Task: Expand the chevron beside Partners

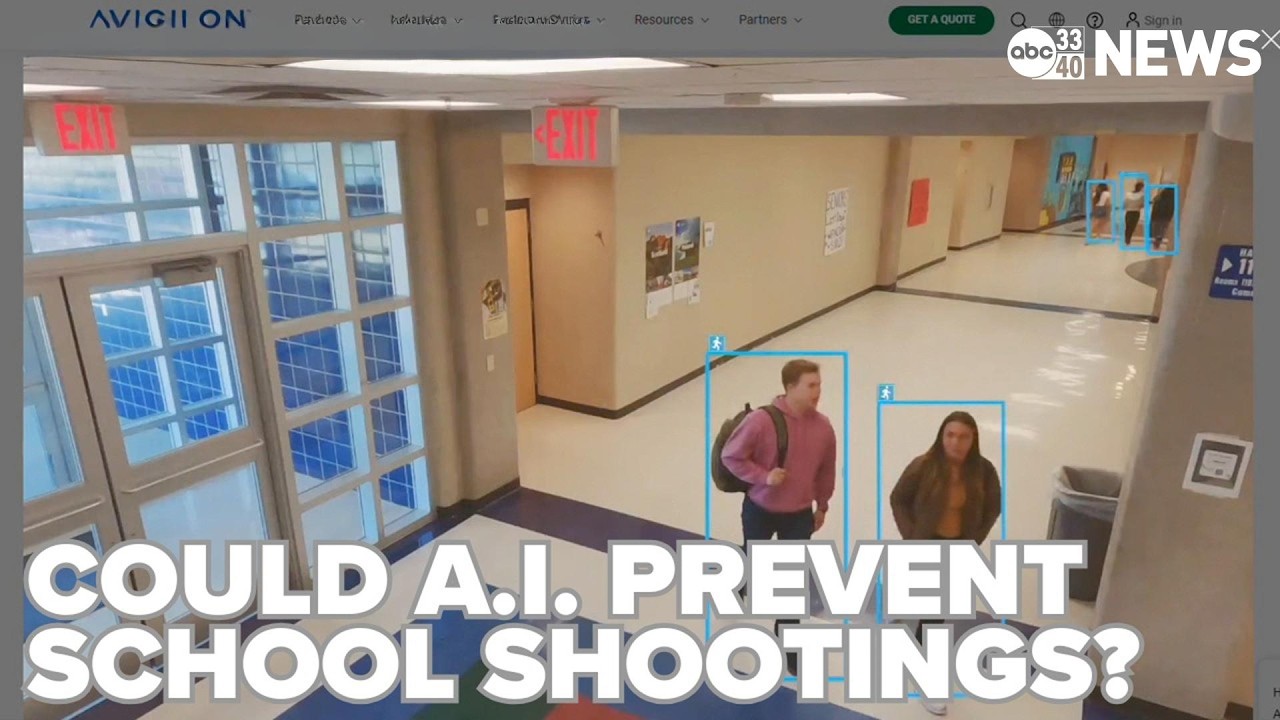Action: (x=798, y=20)
